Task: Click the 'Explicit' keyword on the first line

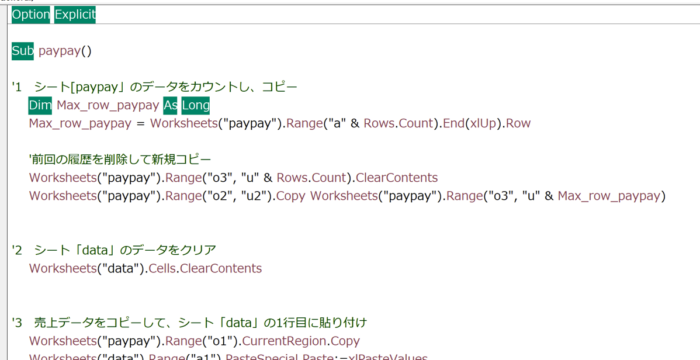Action: pyautogui.click(x=75, y=15)
